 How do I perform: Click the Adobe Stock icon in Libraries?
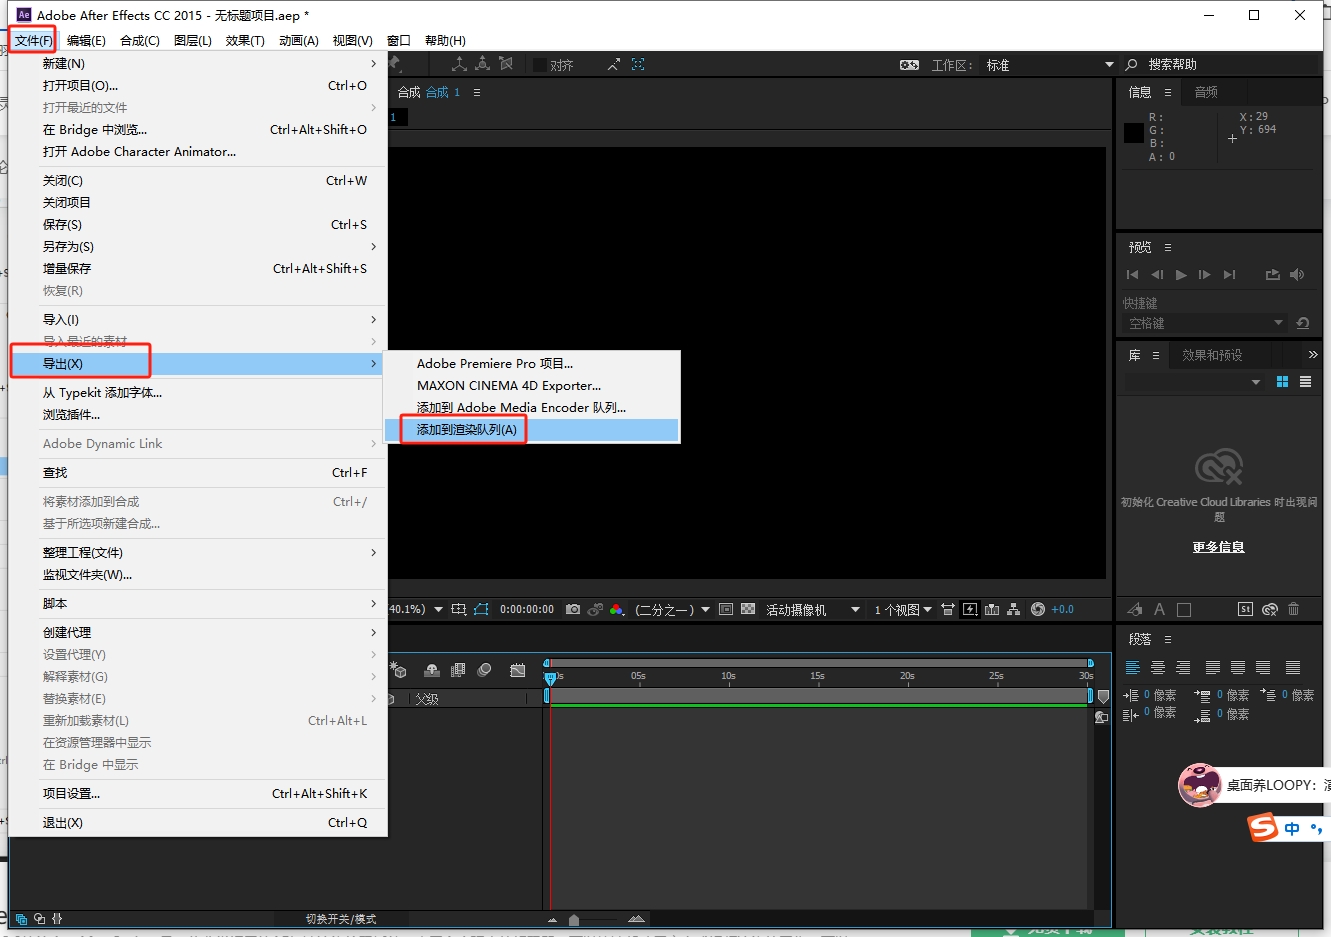[1245, 609]
